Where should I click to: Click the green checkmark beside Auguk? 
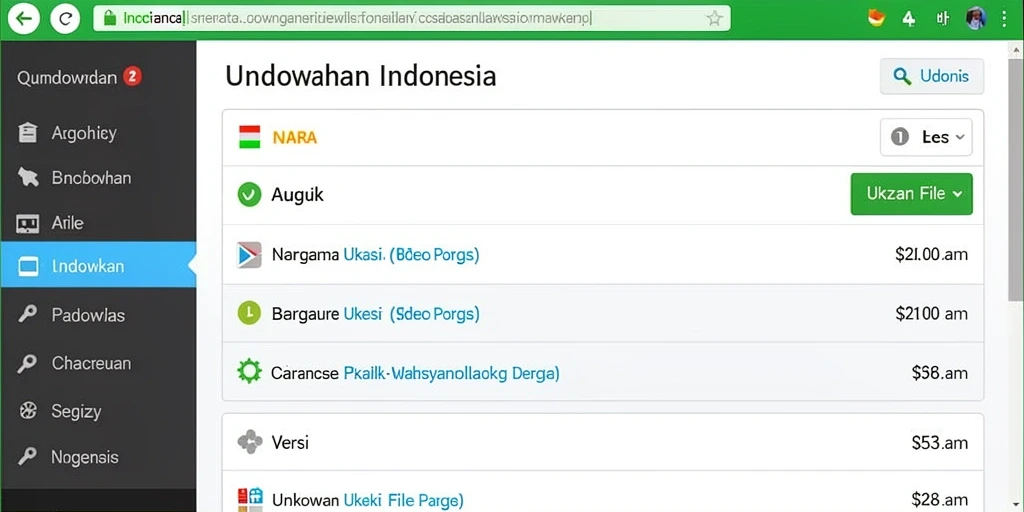tap(249, 194)
